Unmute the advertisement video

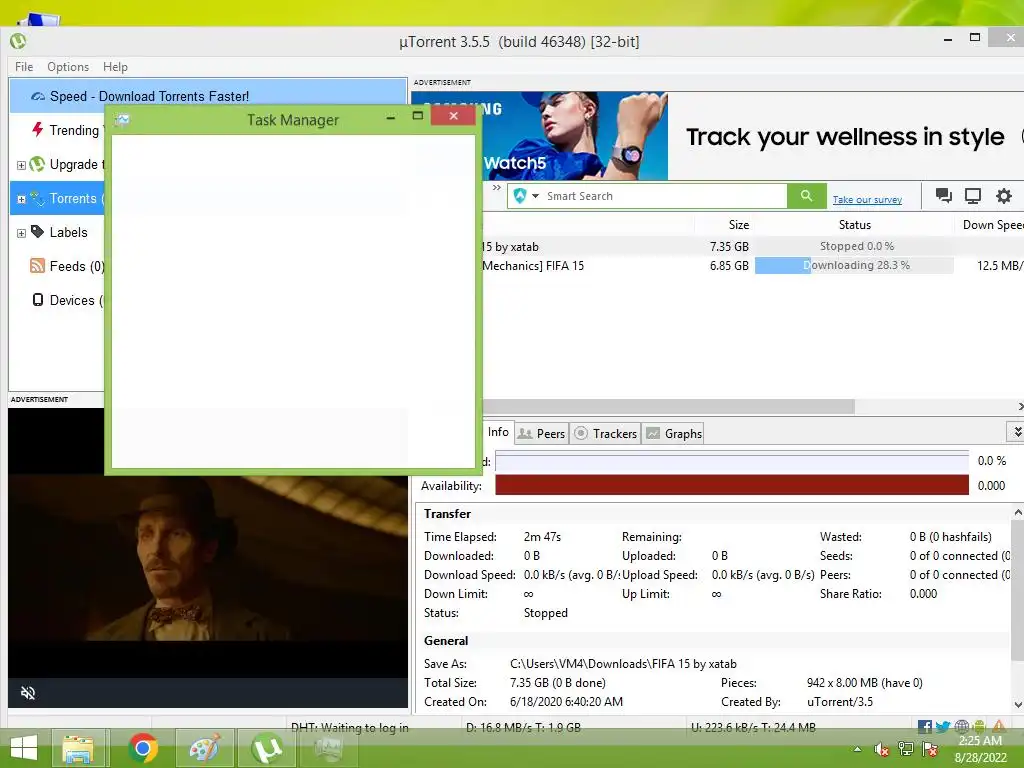tap(27, 693)
